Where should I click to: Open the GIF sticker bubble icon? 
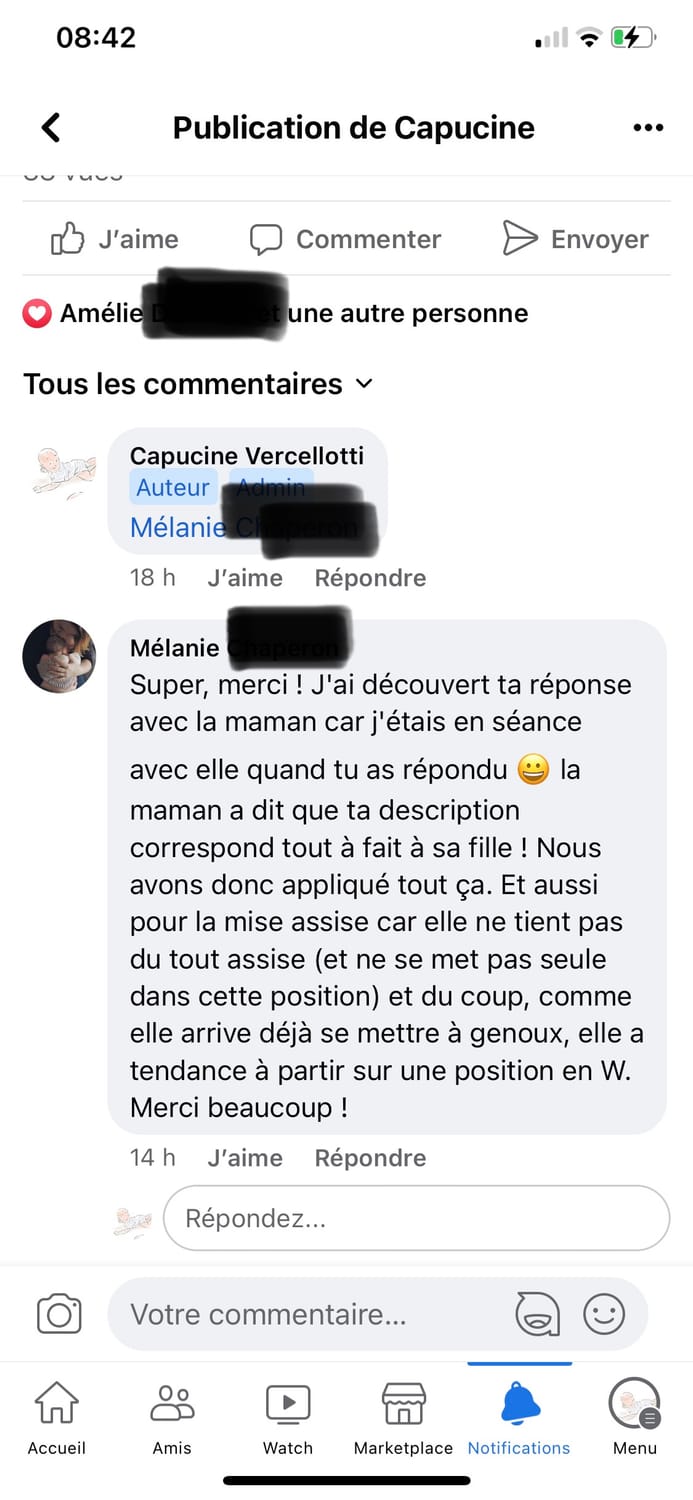pyautogui.click(x=538, y=1314)
